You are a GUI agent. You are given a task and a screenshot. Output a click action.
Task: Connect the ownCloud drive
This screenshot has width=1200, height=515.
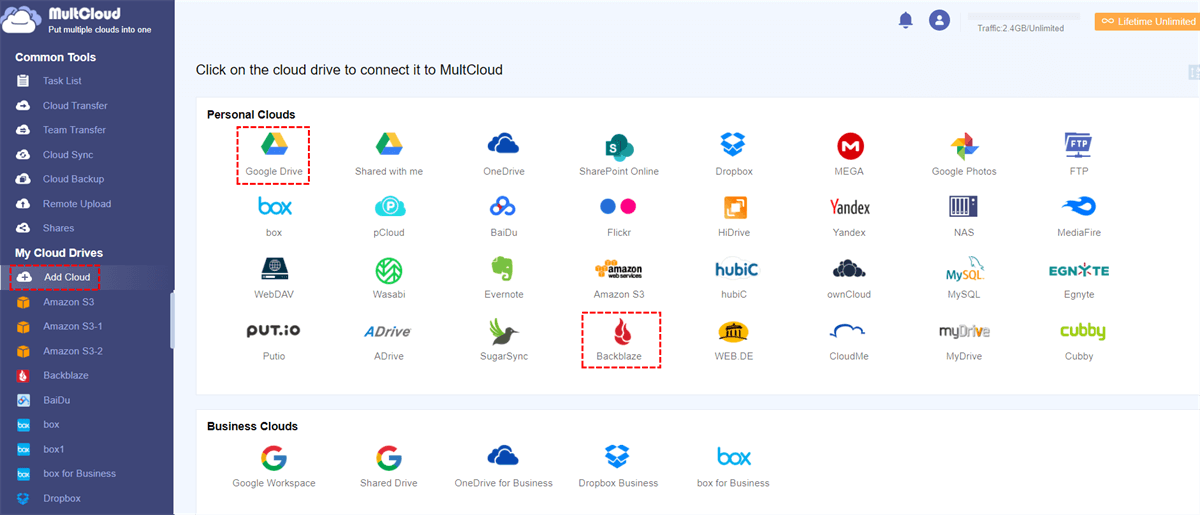tap(849, 278)
